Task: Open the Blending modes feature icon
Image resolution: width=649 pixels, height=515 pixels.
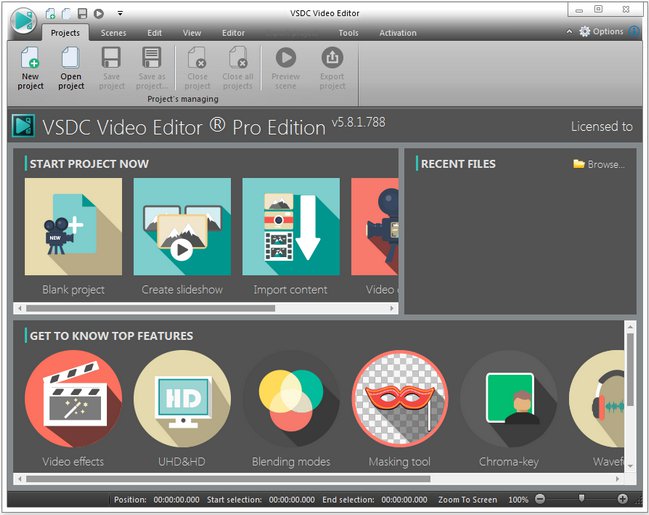Action: [291, 399]
